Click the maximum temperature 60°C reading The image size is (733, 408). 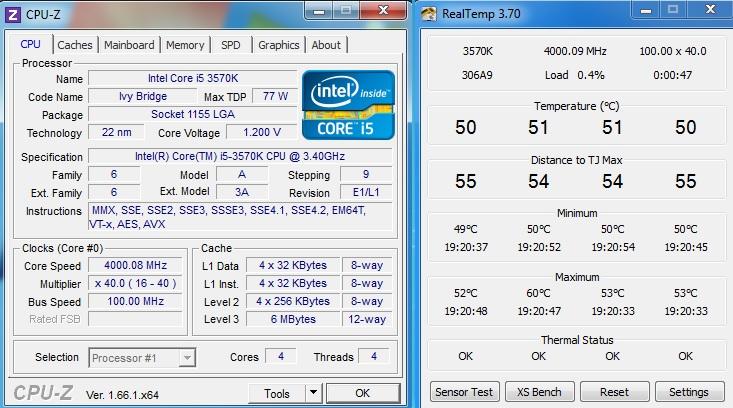click(539, 293)
